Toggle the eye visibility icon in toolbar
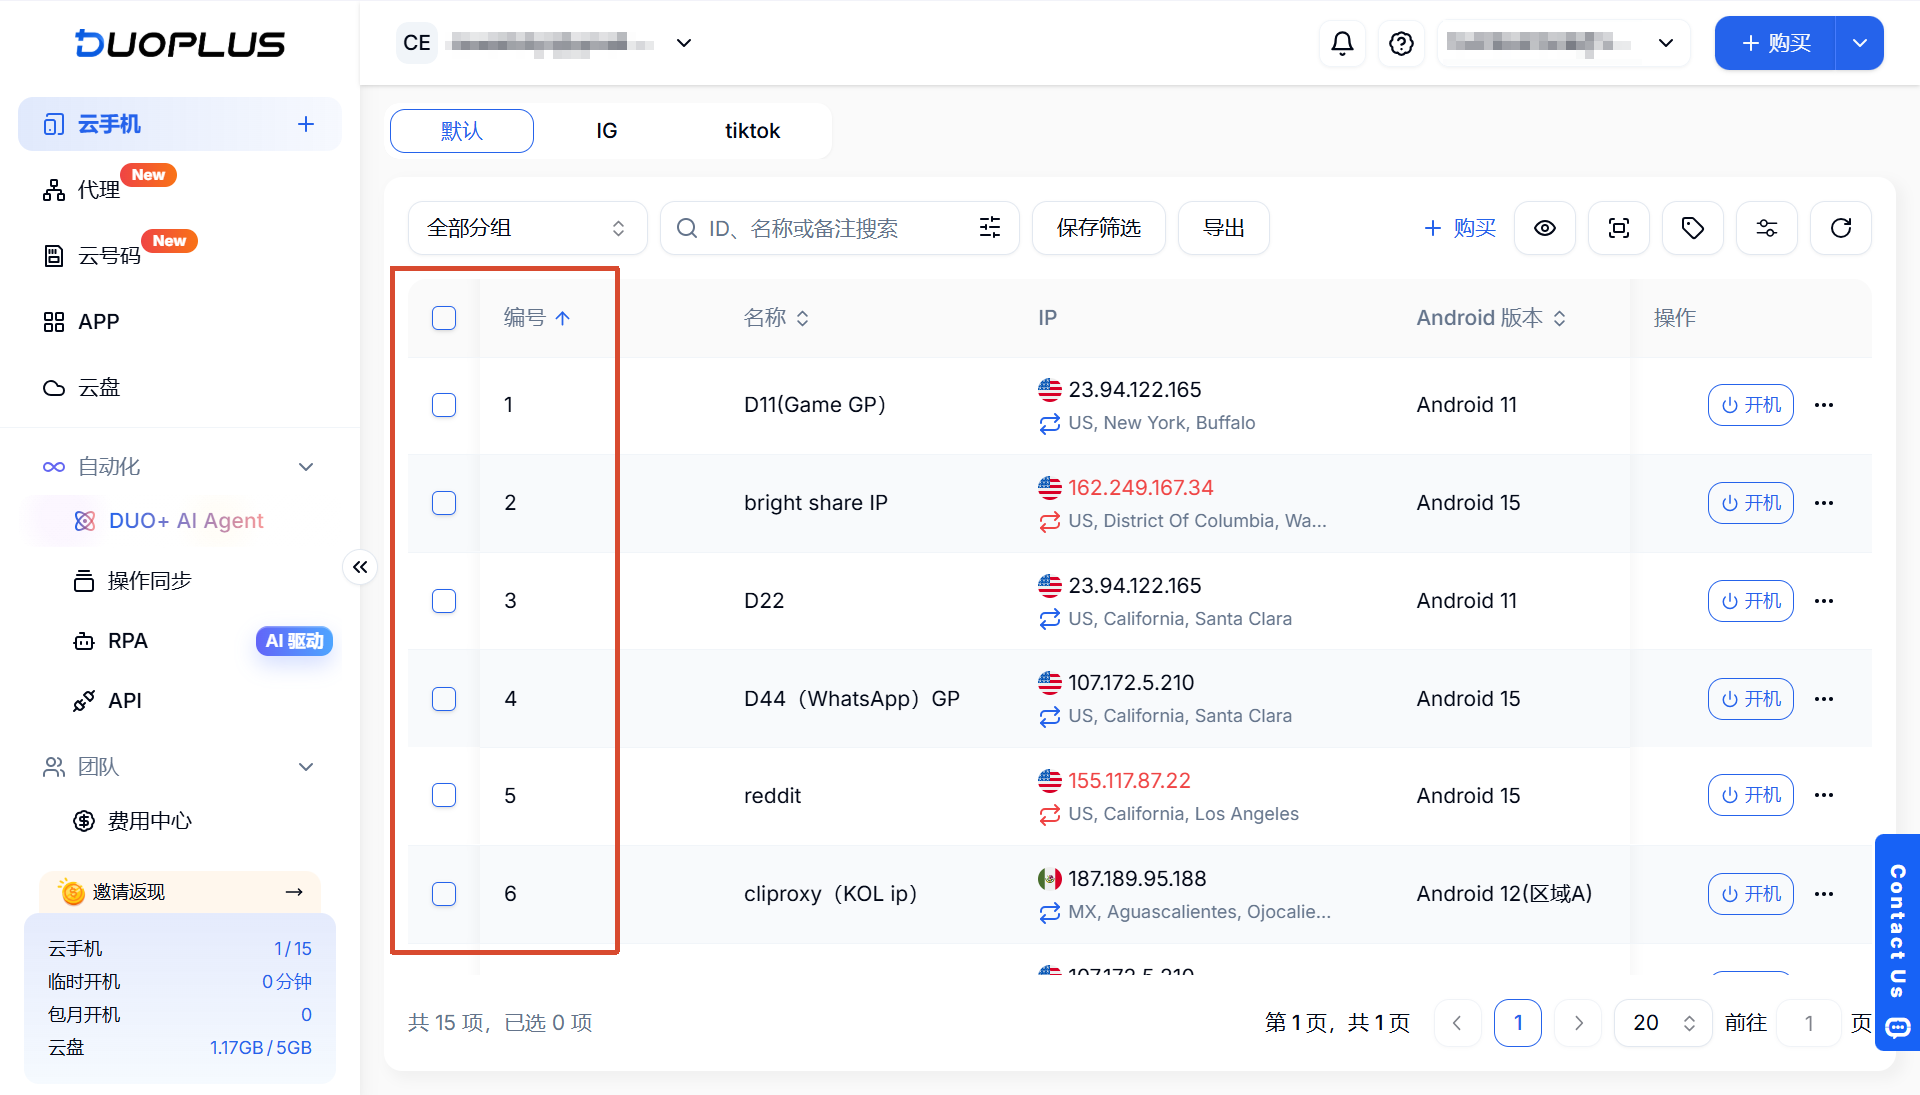 (1545, 228)
